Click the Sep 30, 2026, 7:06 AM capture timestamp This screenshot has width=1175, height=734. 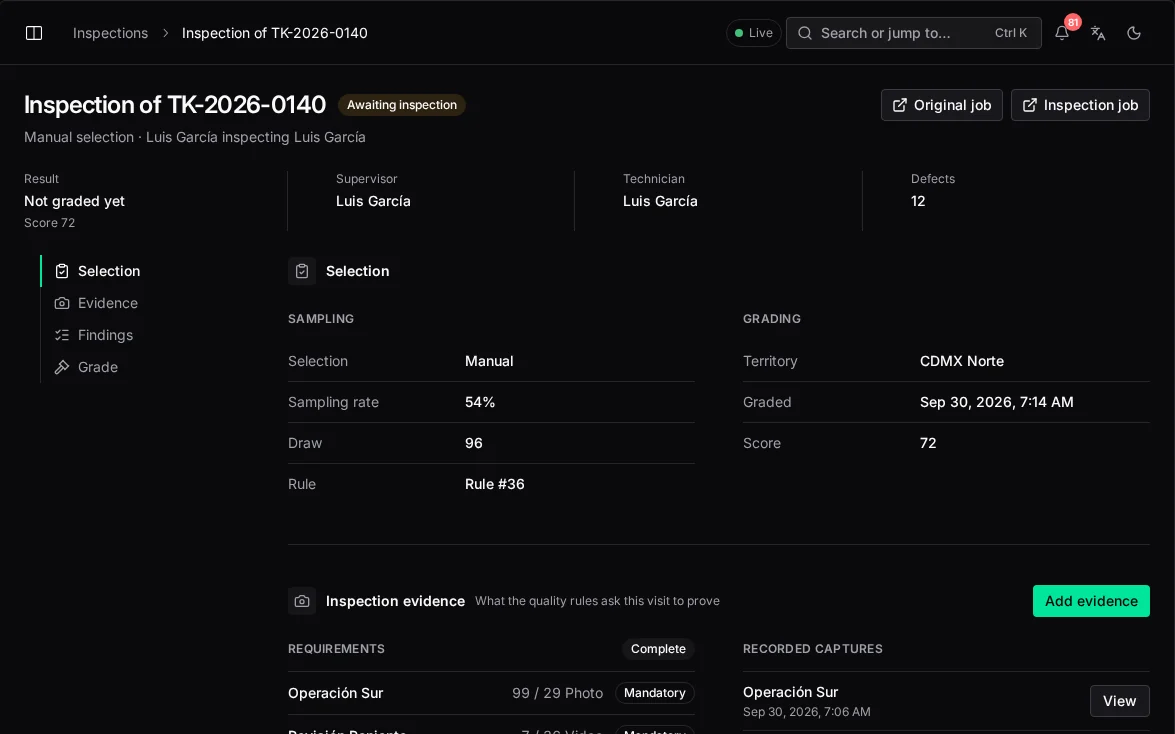(x=806, y=712)
